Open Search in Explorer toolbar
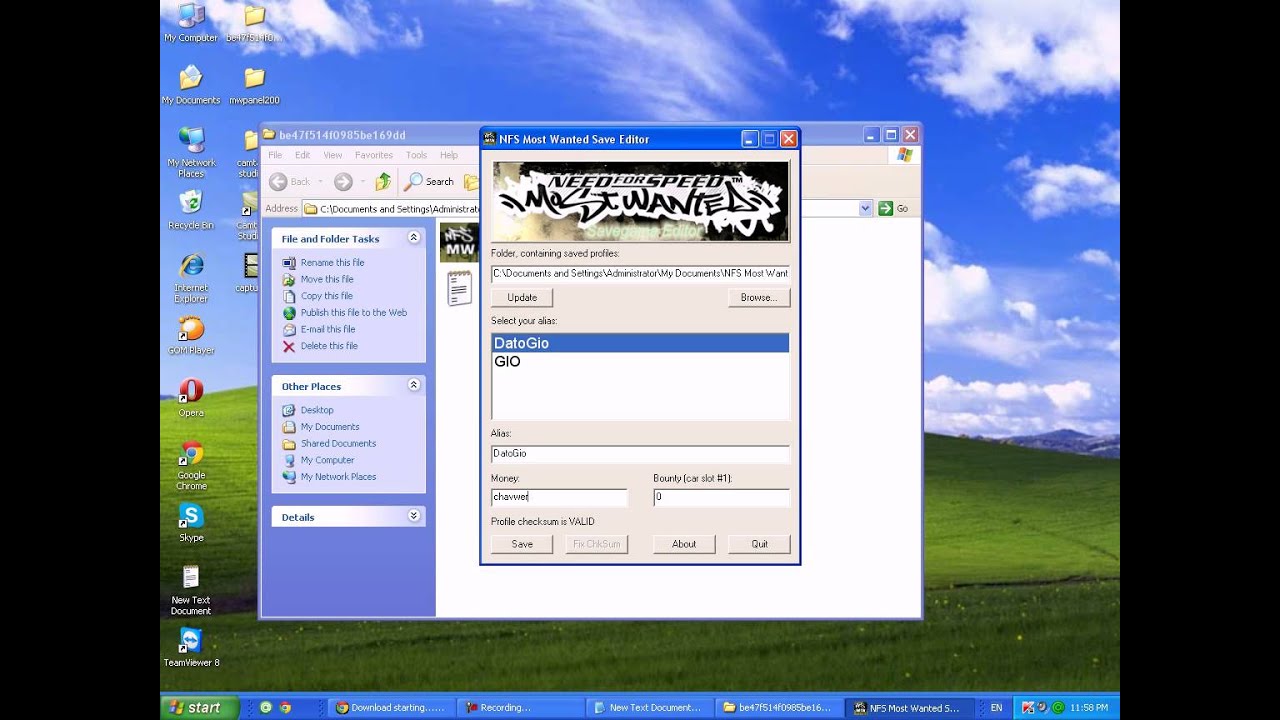Screen dimensions: 1280x720 click(429, 181)
